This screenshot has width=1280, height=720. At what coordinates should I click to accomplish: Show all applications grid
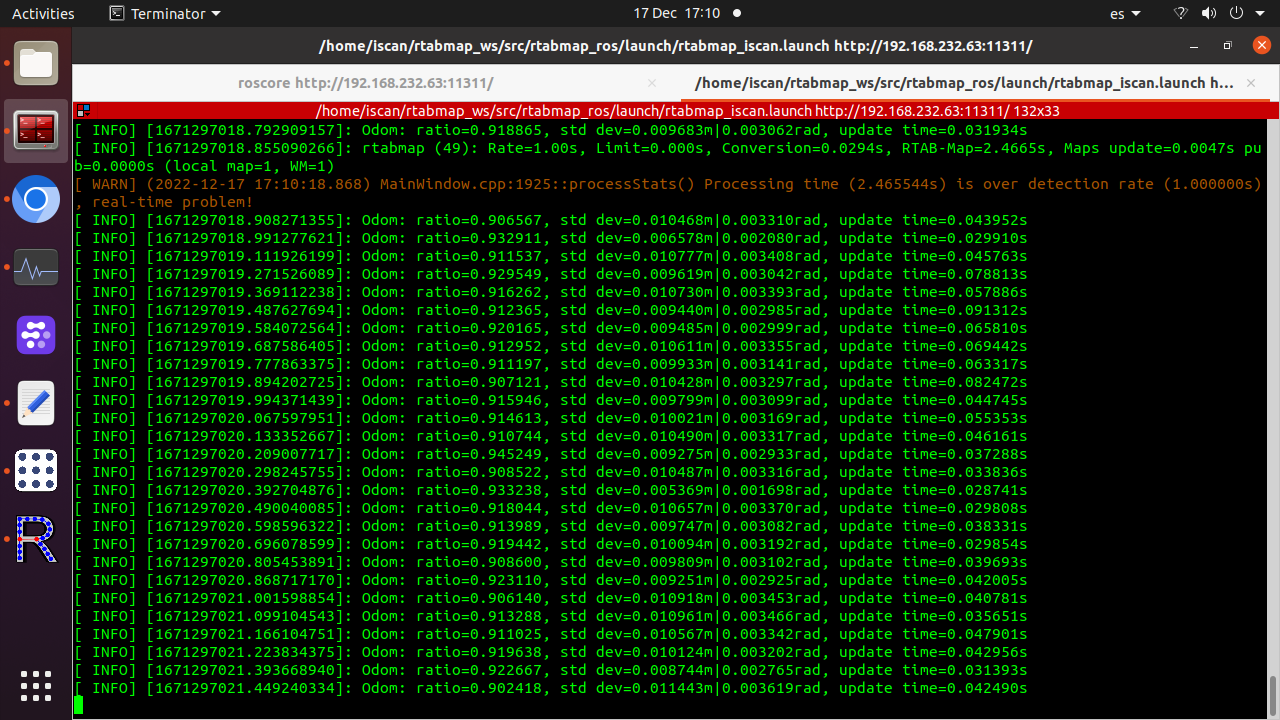coord(36,686)
